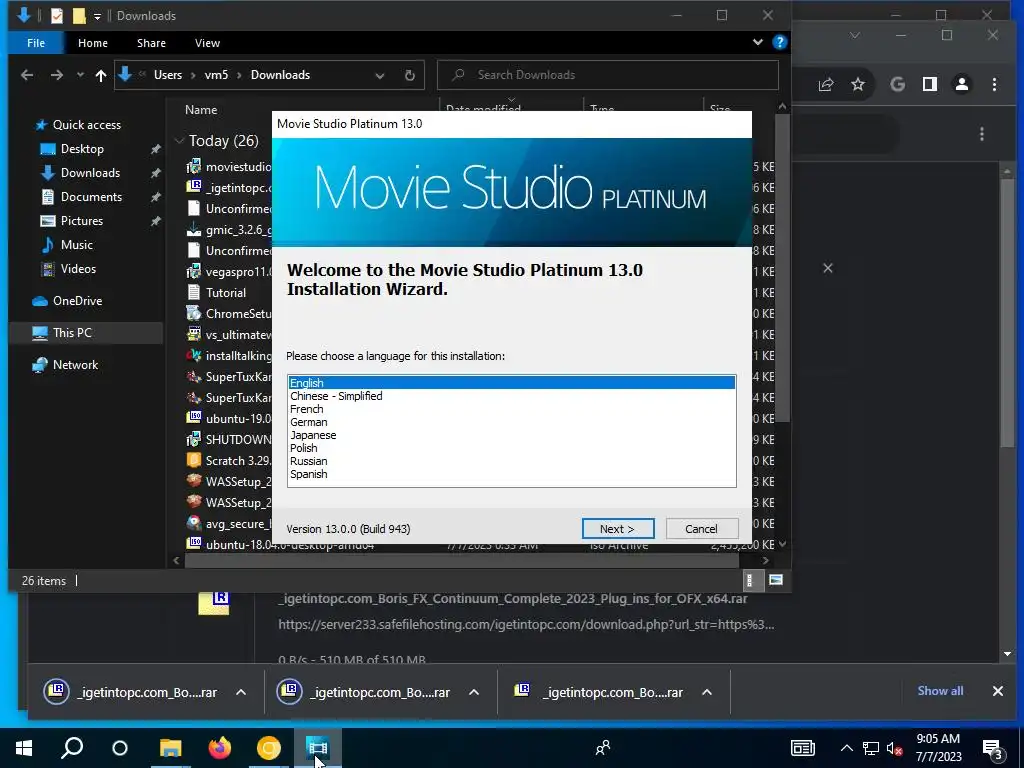Click the Search Downloads field

point(607,75)
